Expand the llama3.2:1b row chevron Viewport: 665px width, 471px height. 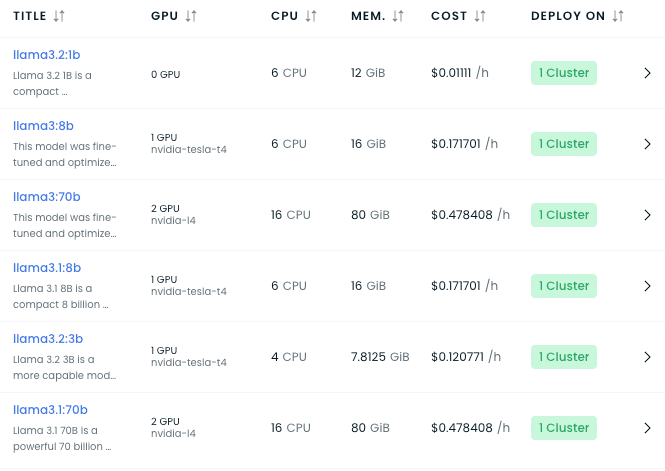coord(647,73)
